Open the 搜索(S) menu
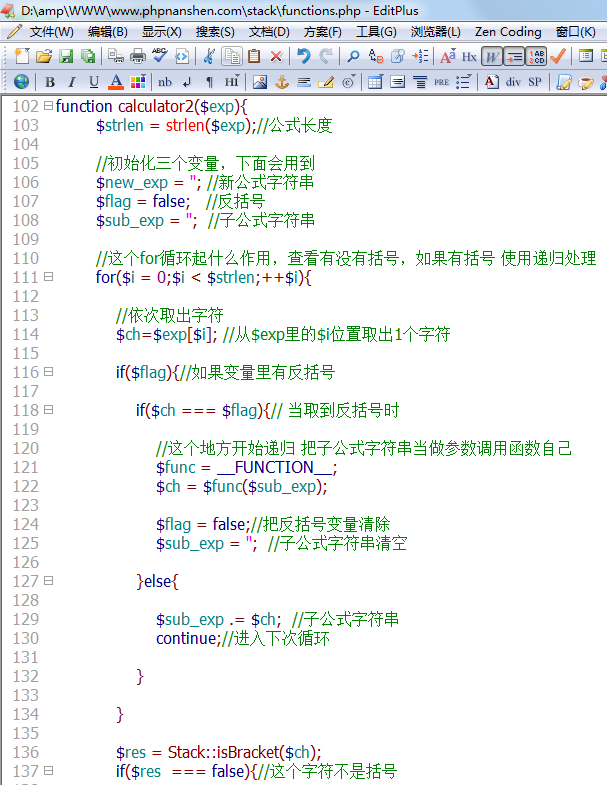Viewport: 607px width, 785px height. pyautogui.click(x=215, y=32)
